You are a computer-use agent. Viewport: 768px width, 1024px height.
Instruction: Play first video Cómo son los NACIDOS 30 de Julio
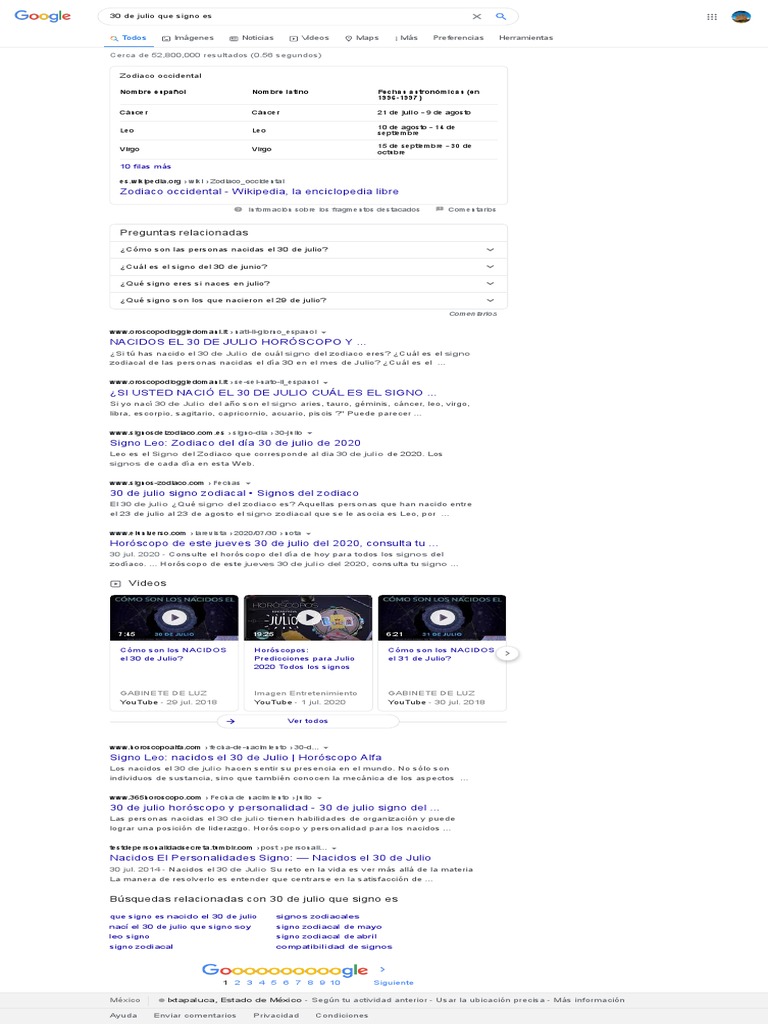[174, 617]
